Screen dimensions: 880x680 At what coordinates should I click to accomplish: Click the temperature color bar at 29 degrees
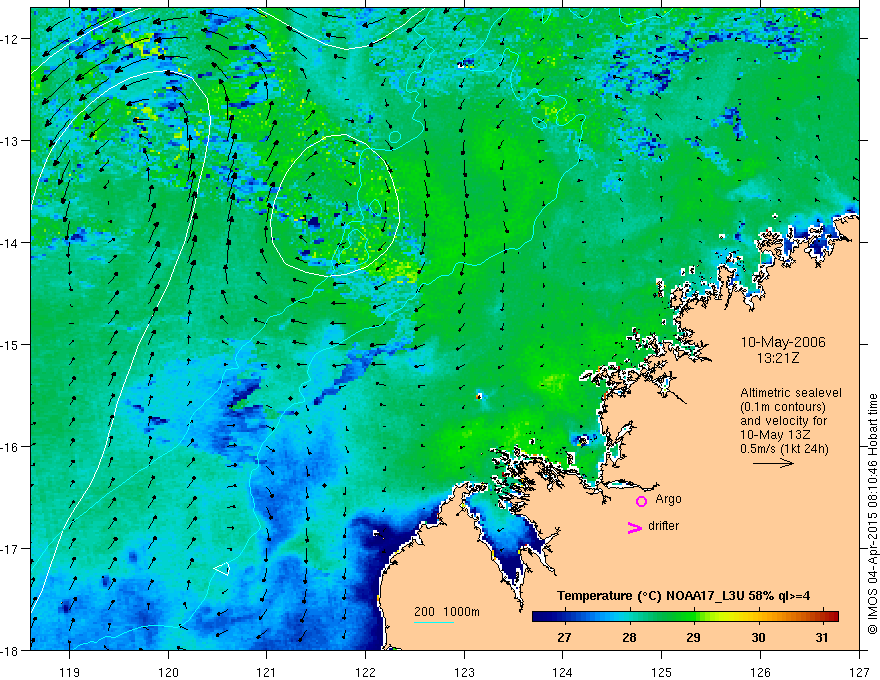pos(694,617)
